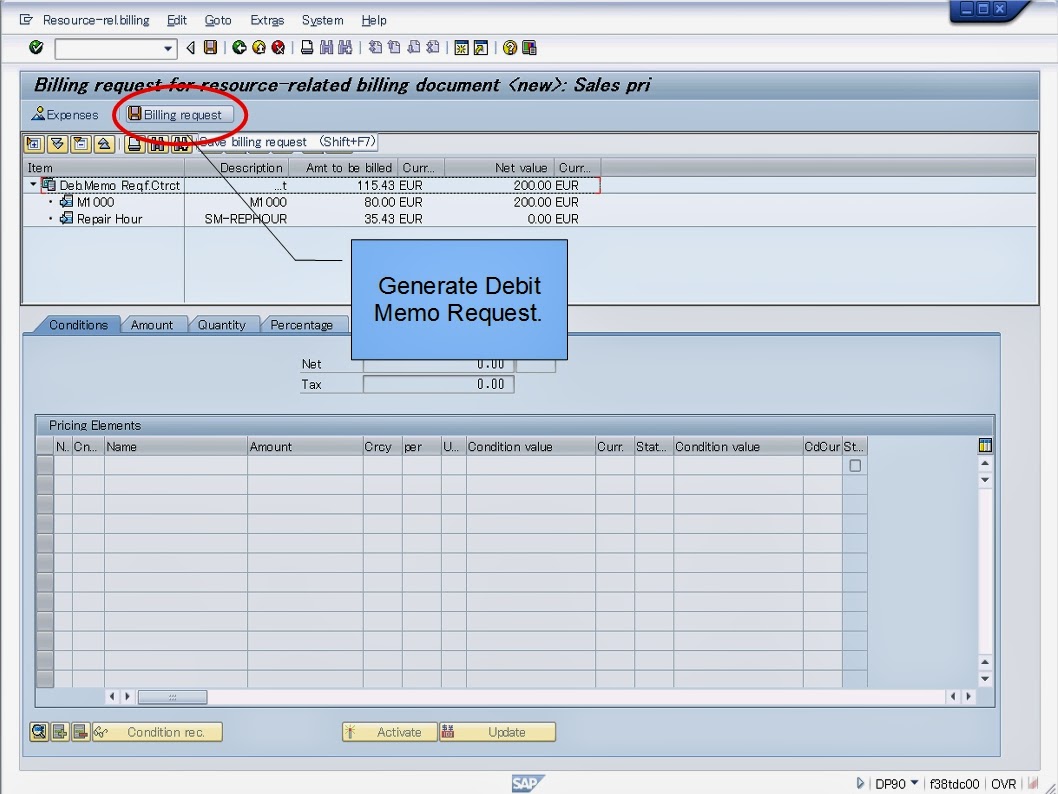Image resolution: width=1058 pixels, height=794 pixels.
Task: Open the Goto menu
Action: tap(218, 20)
